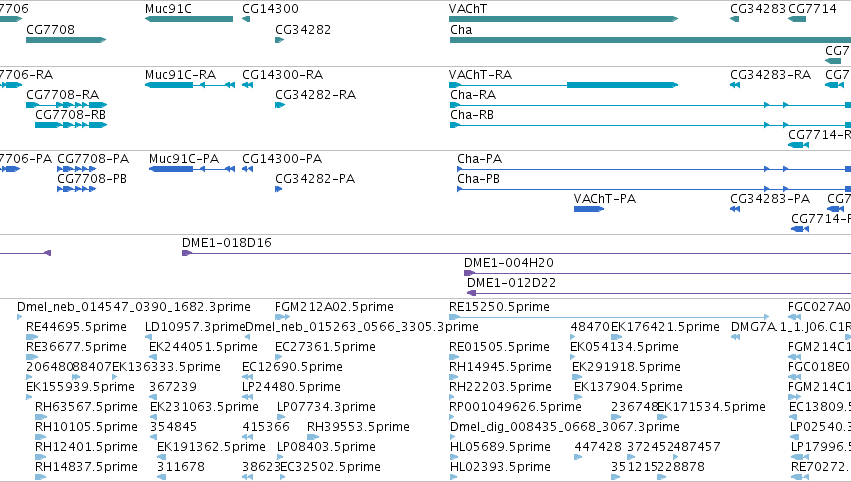
Task: Select transcript Cha-RB label
Action: tap(472, 115)
